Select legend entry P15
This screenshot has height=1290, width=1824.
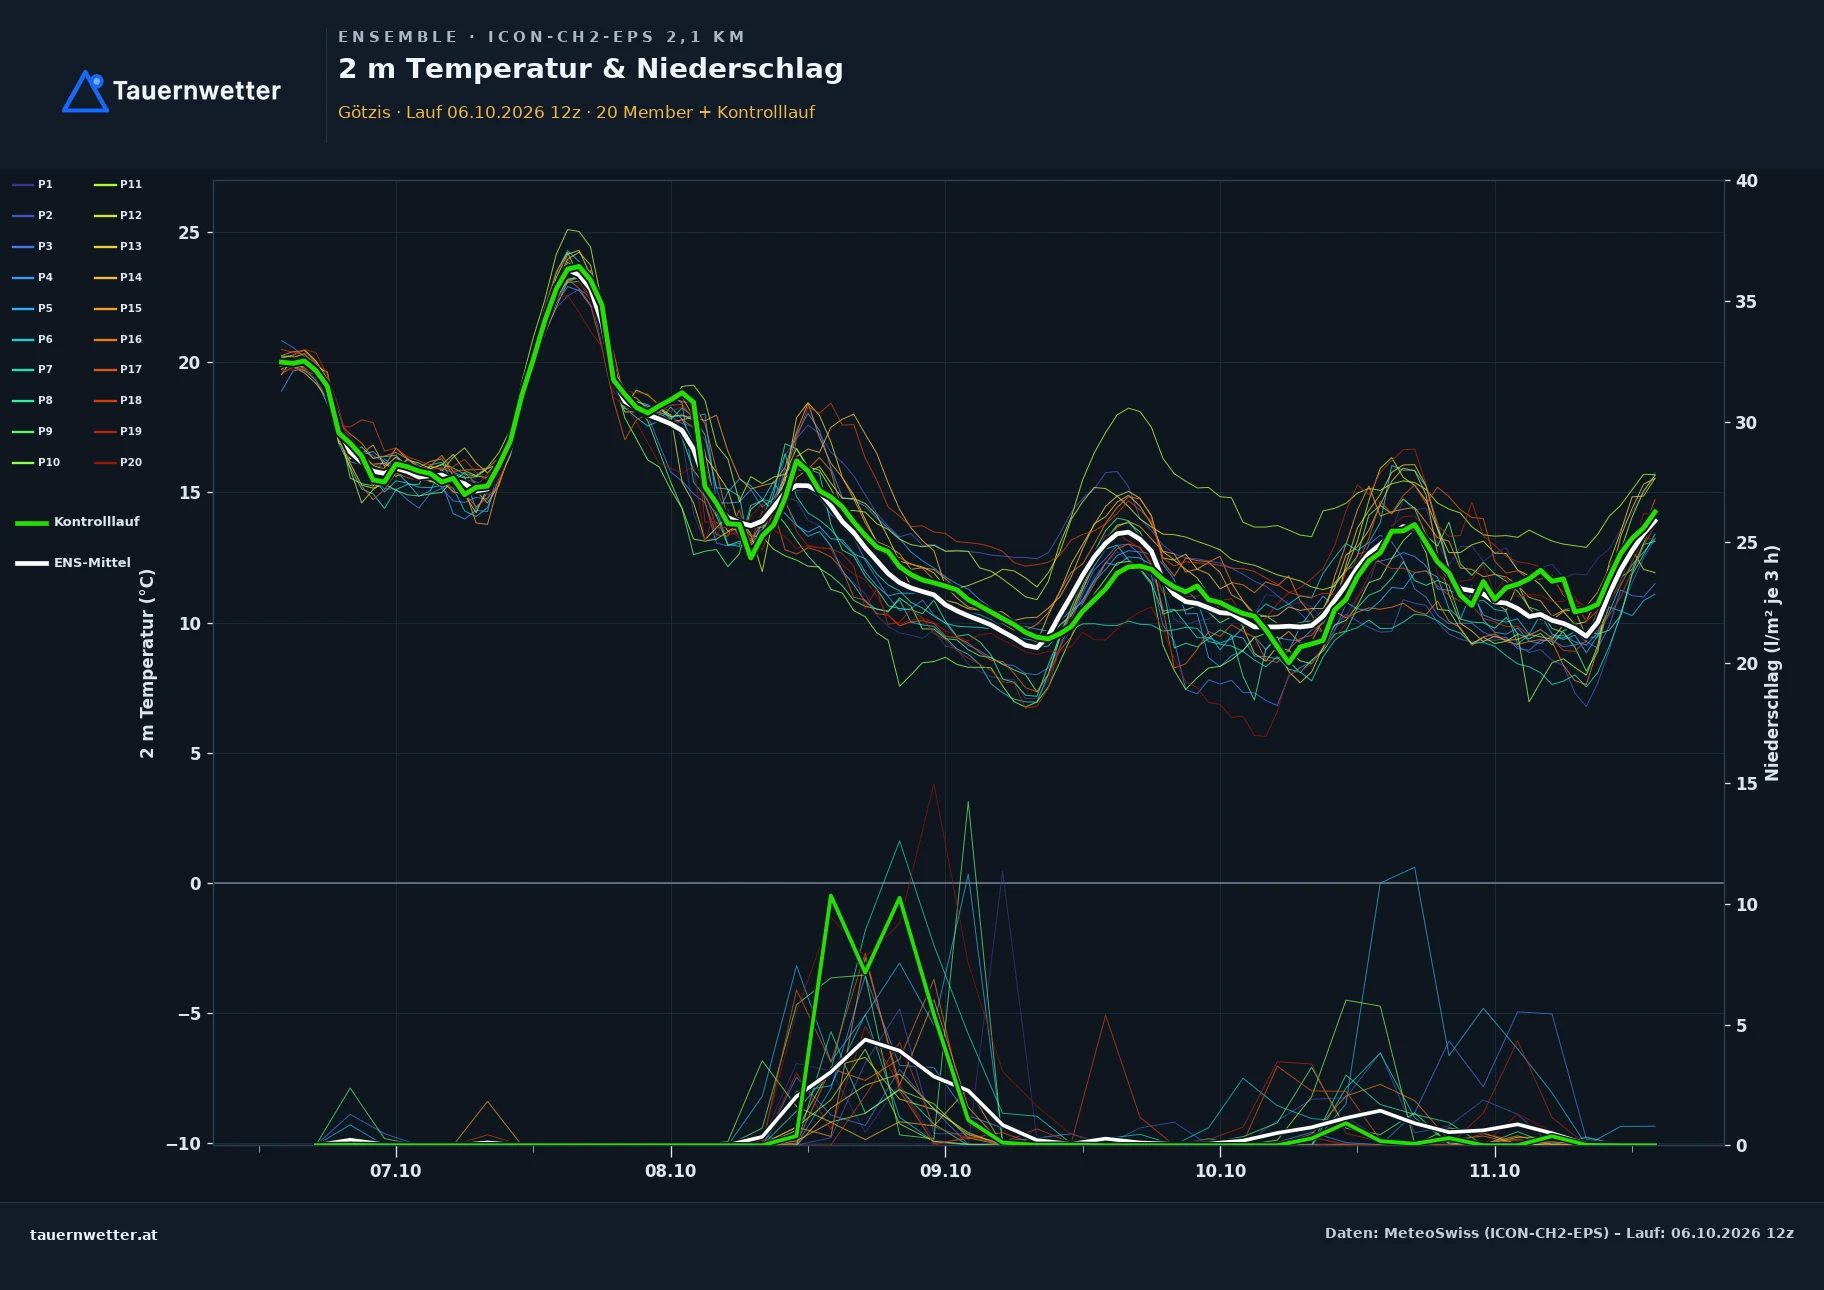(118, 309)
